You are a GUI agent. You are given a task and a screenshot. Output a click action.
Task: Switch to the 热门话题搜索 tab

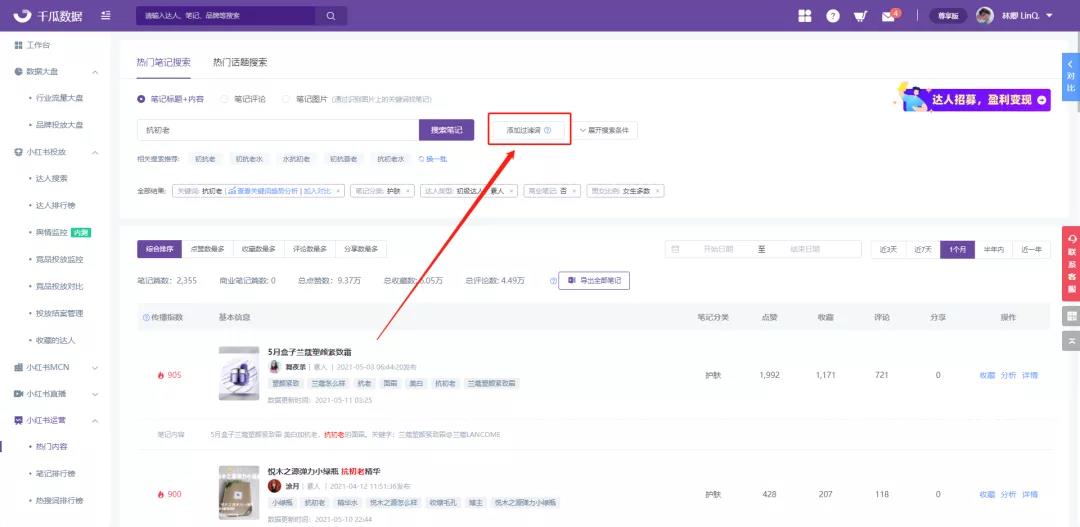click(239, 62)
